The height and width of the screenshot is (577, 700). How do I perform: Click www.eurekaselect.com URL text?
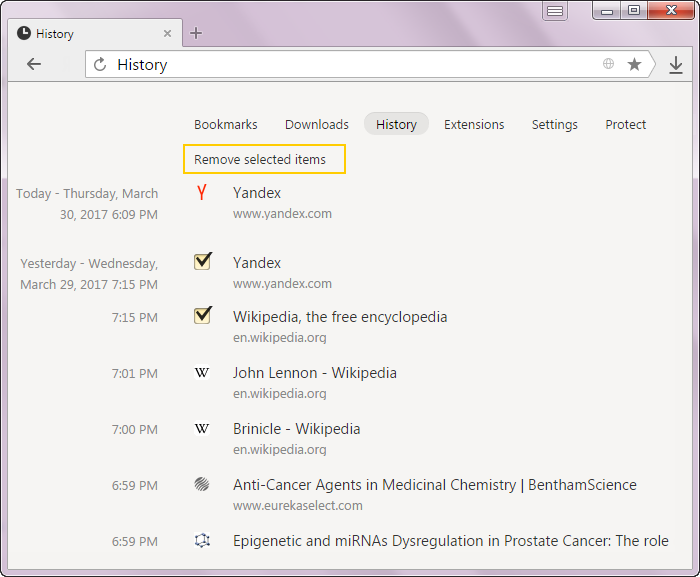[298, 506]
